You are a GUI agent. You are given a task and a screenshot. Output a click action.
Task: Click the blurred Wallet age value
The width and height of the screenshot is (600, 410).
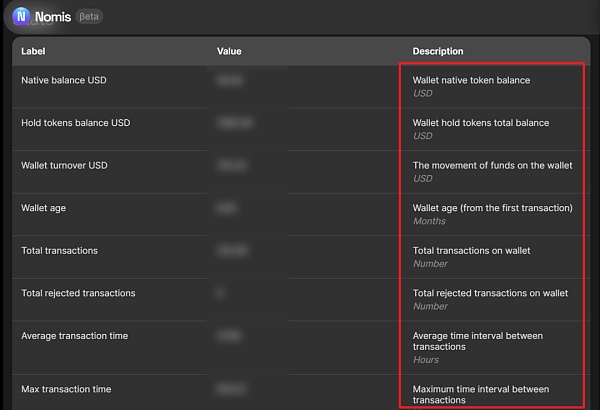(x=226, y=208)
